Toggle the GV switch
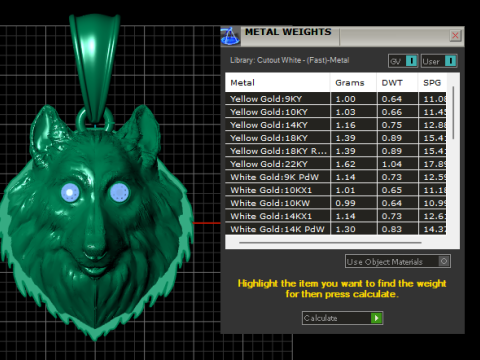This screenshot has height=360, width=480. pos(403,61)
